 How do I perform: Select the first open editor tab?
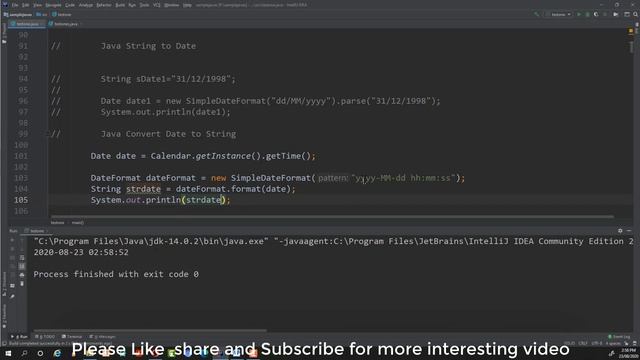tap(27, 24)
